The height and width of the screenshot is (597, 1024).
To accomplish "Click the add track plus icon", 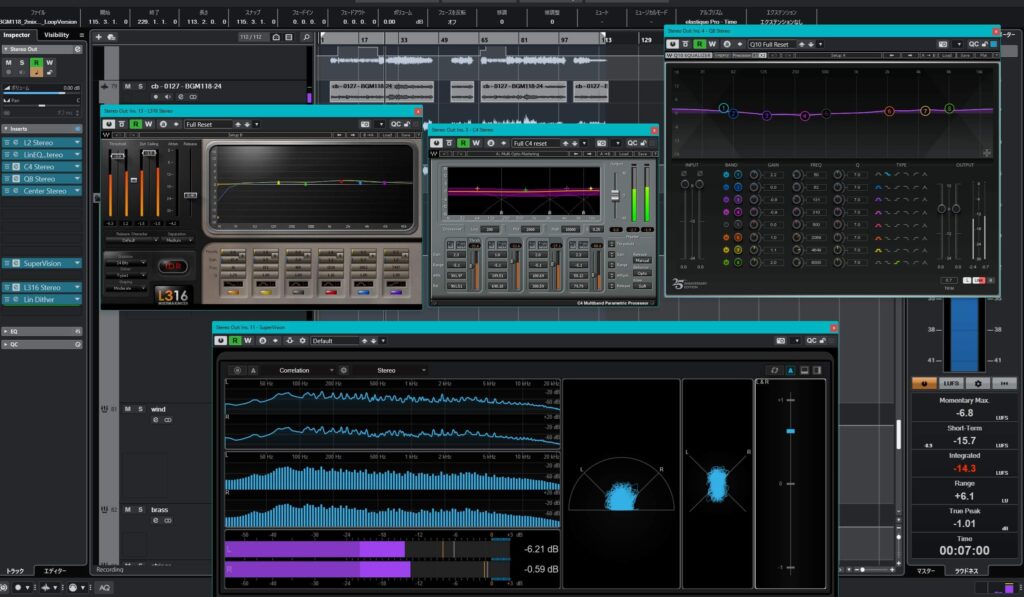I will point(98,37).
